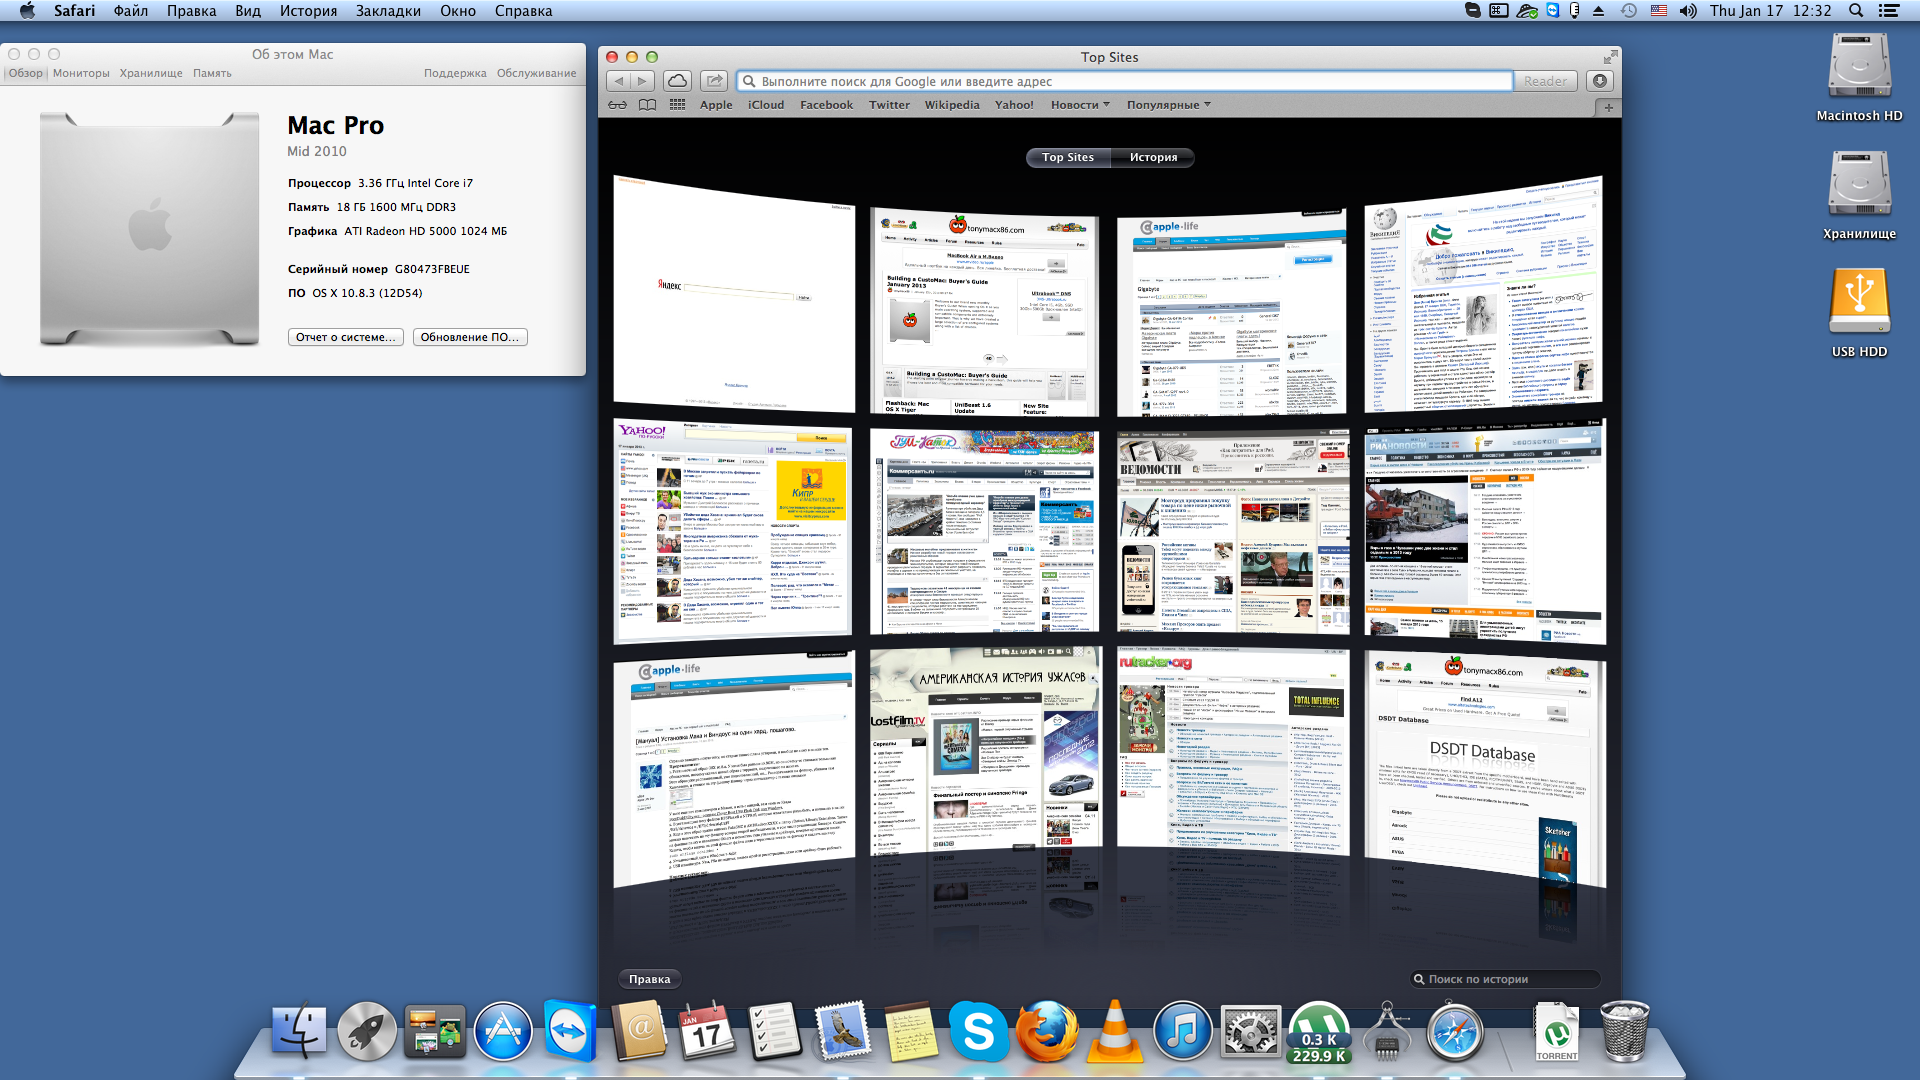Open Reminders checklist in the Dock
The image size is (1920, 1080).
click(775, 1031)
